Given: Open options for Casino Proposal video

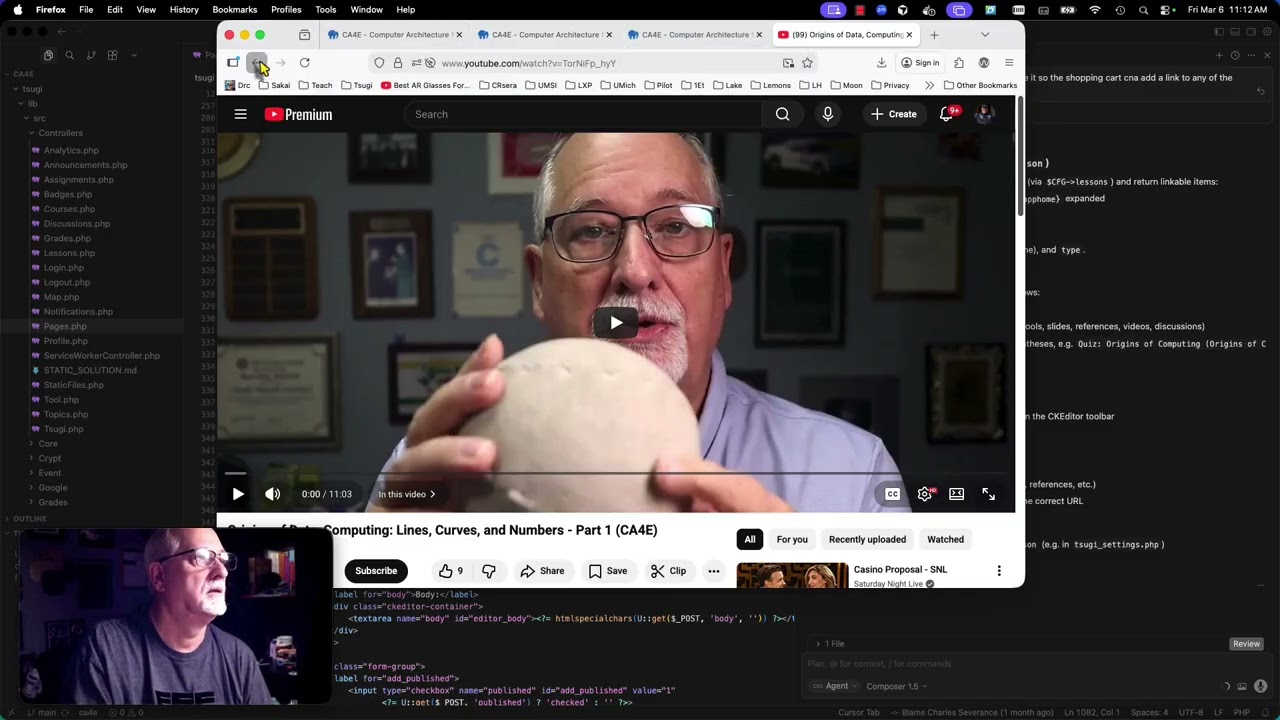Looking at the screenshot, I should pyautogui.click(x=998, y=571).
